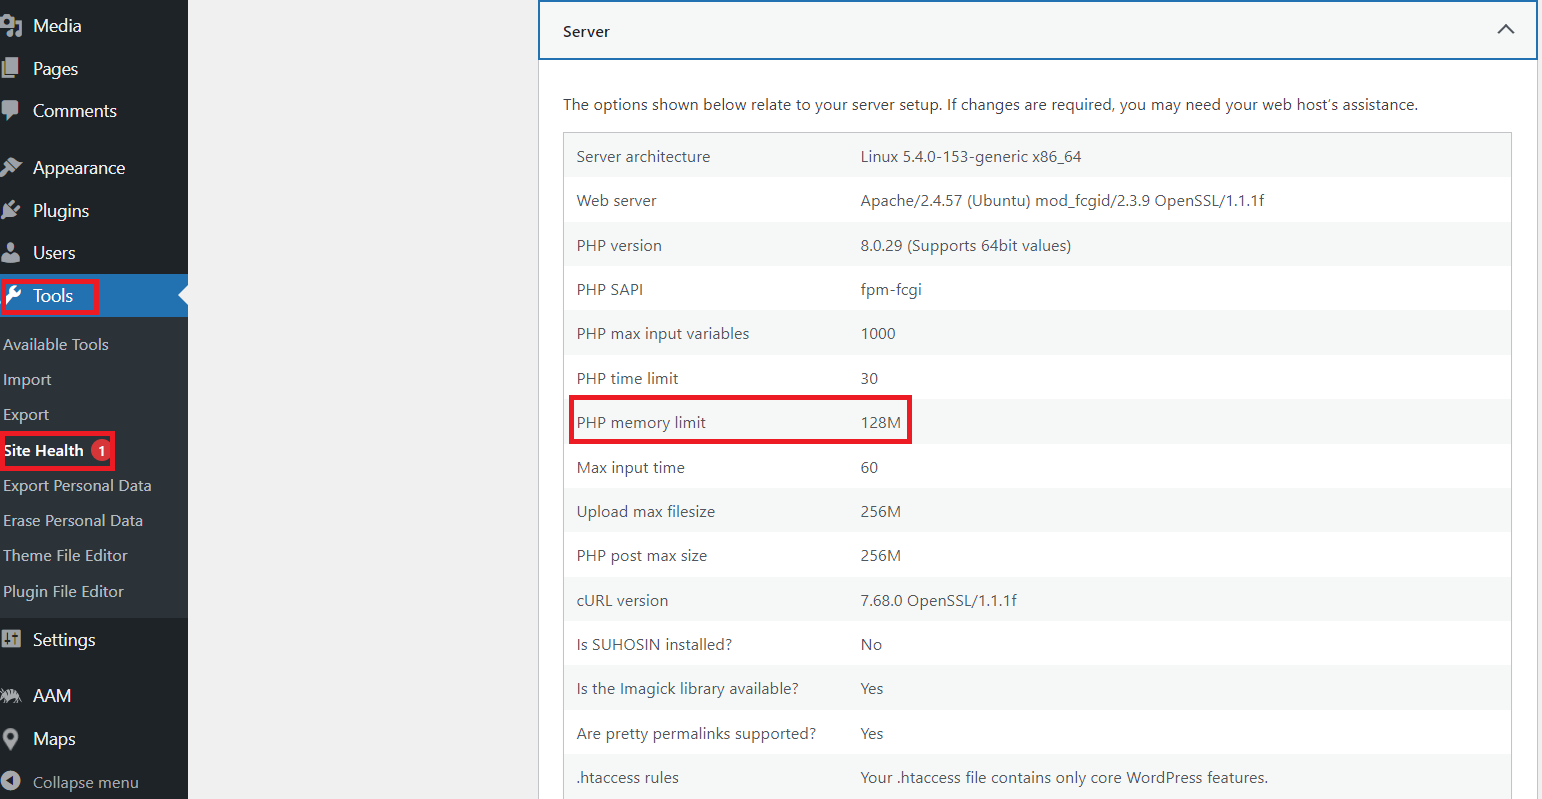Click the Media menu icon
The height and width of the screenshot is (799, 1542).
tap(11, 26)
